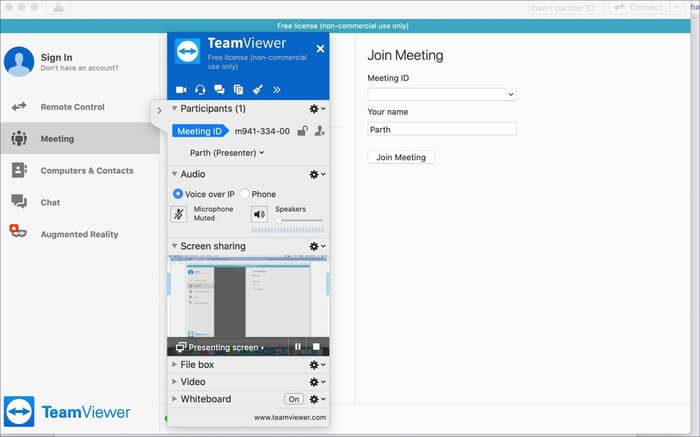700x437 pixels.
Task: Click the Connect button in title bar
Action: [639, 8]
